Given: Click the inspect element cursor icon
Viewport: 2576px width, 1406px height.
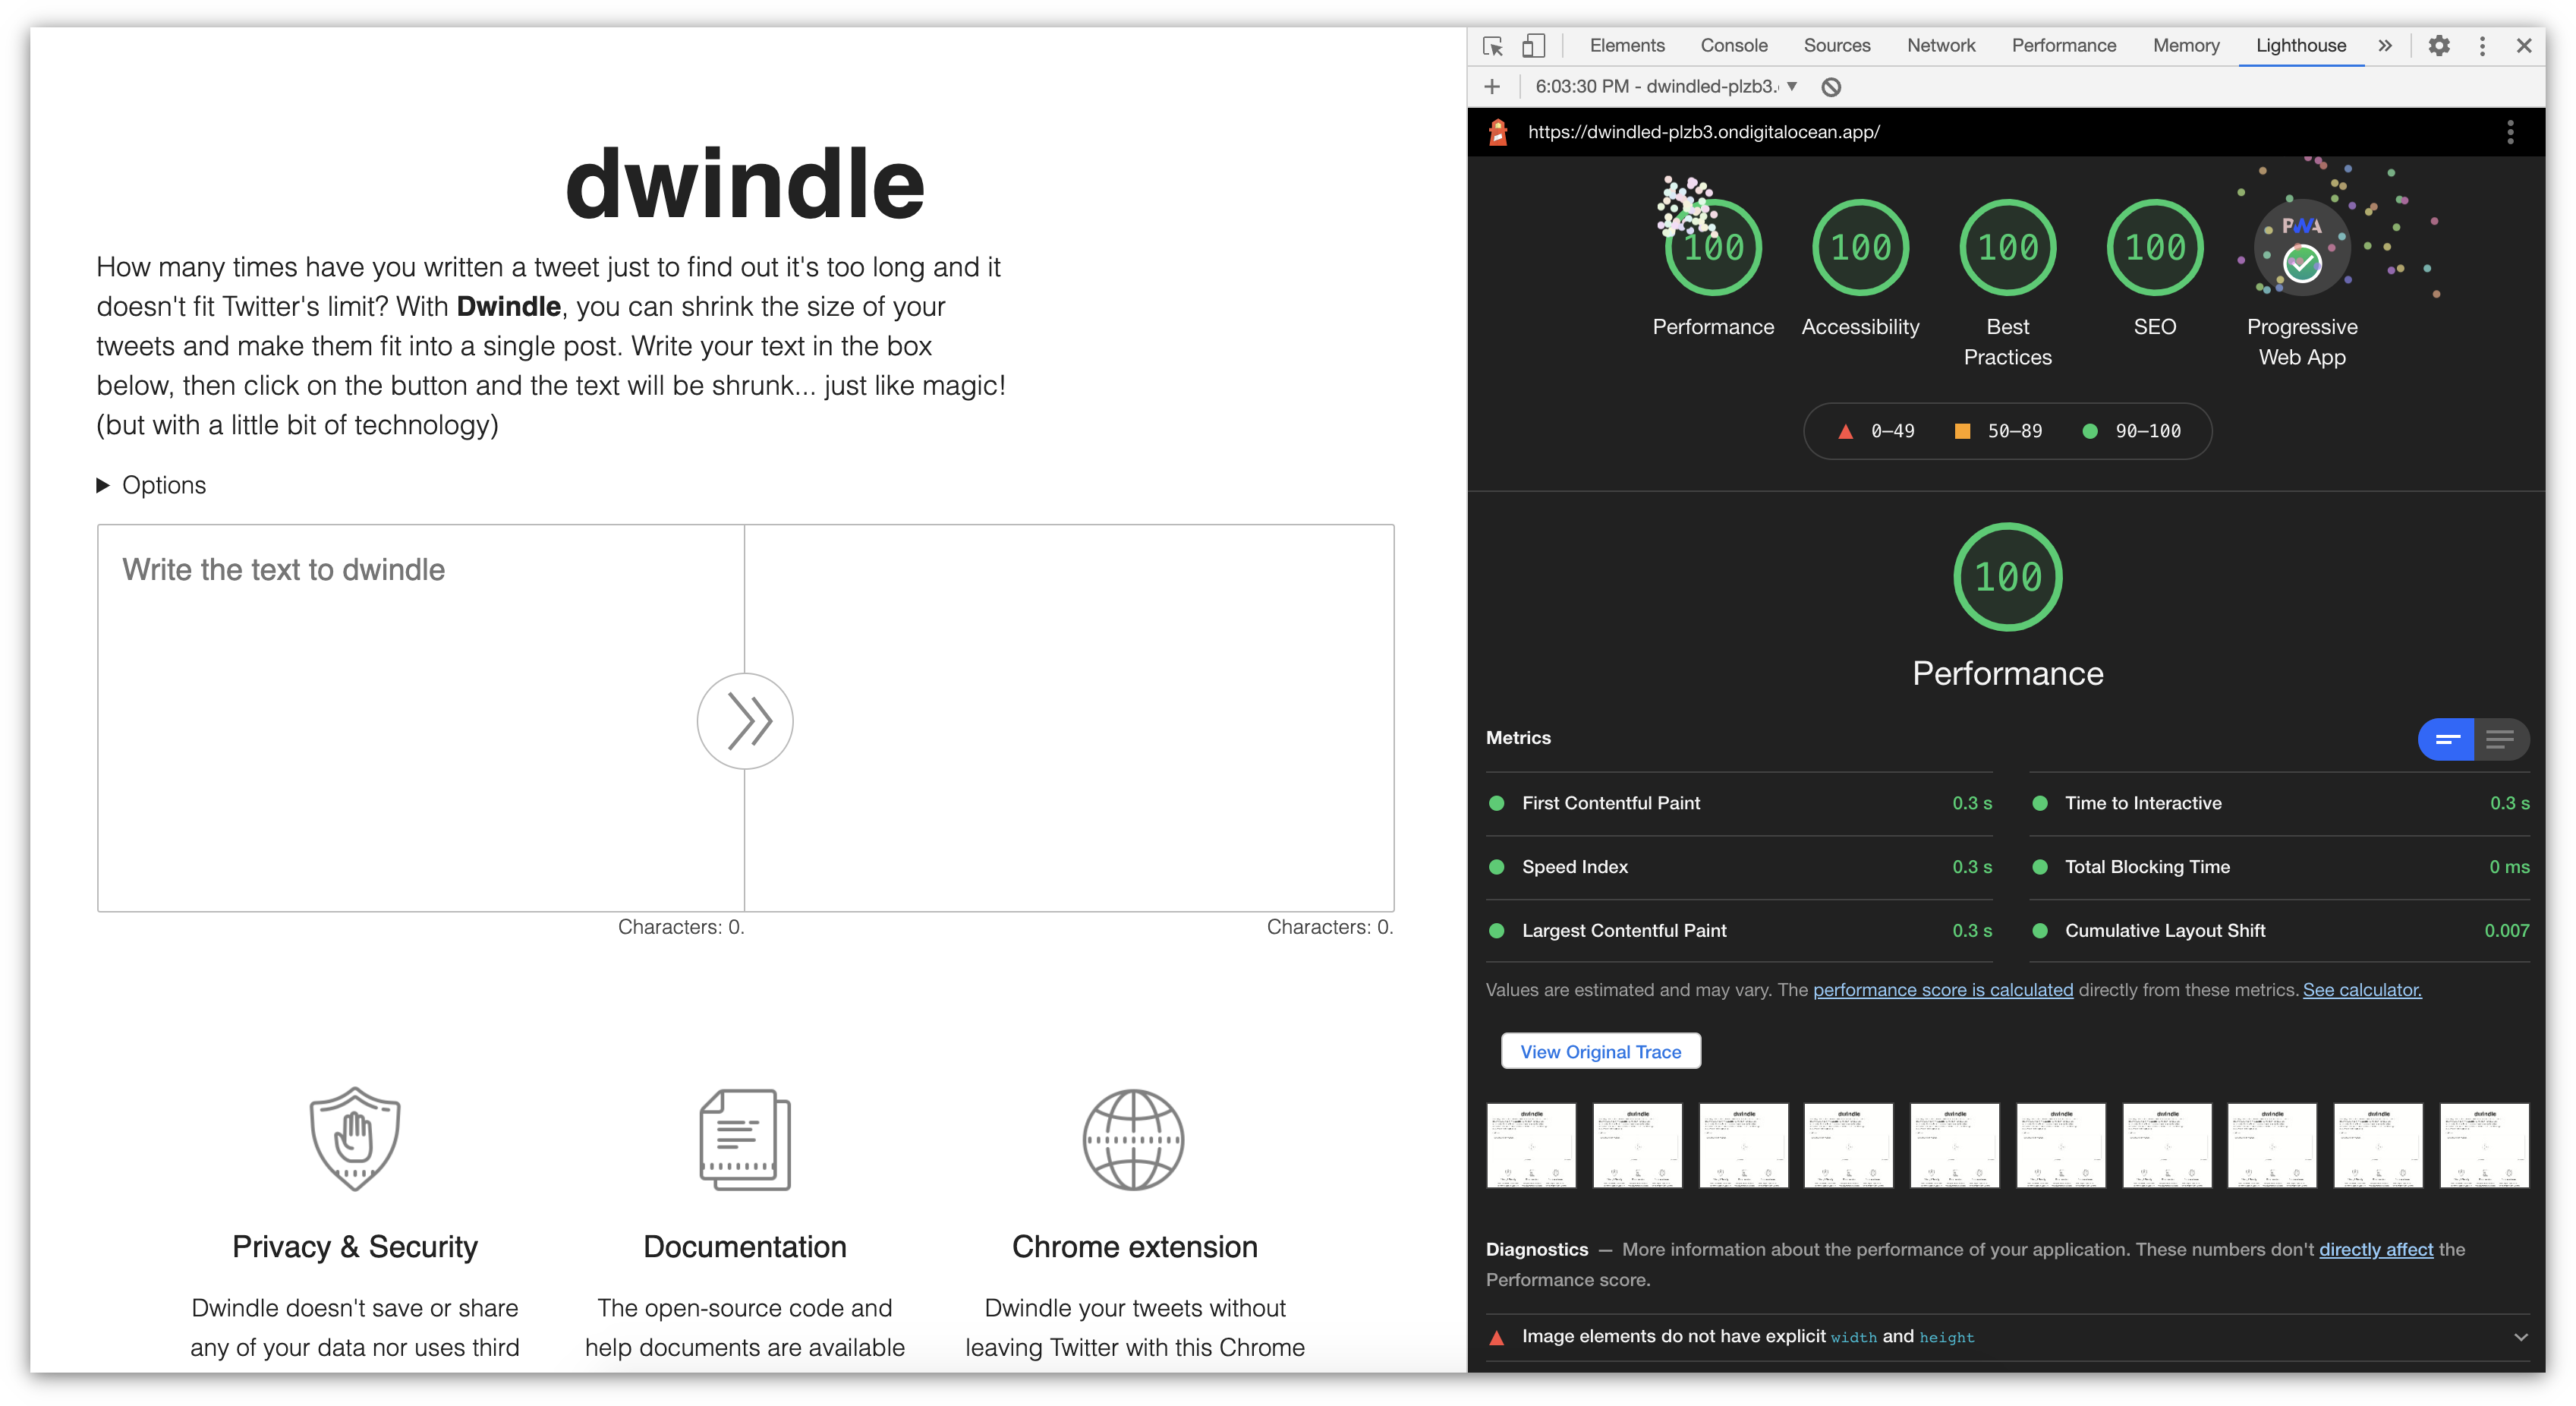Looking at the screenshot, I should pyautogui.click(x=1492, y=46).
